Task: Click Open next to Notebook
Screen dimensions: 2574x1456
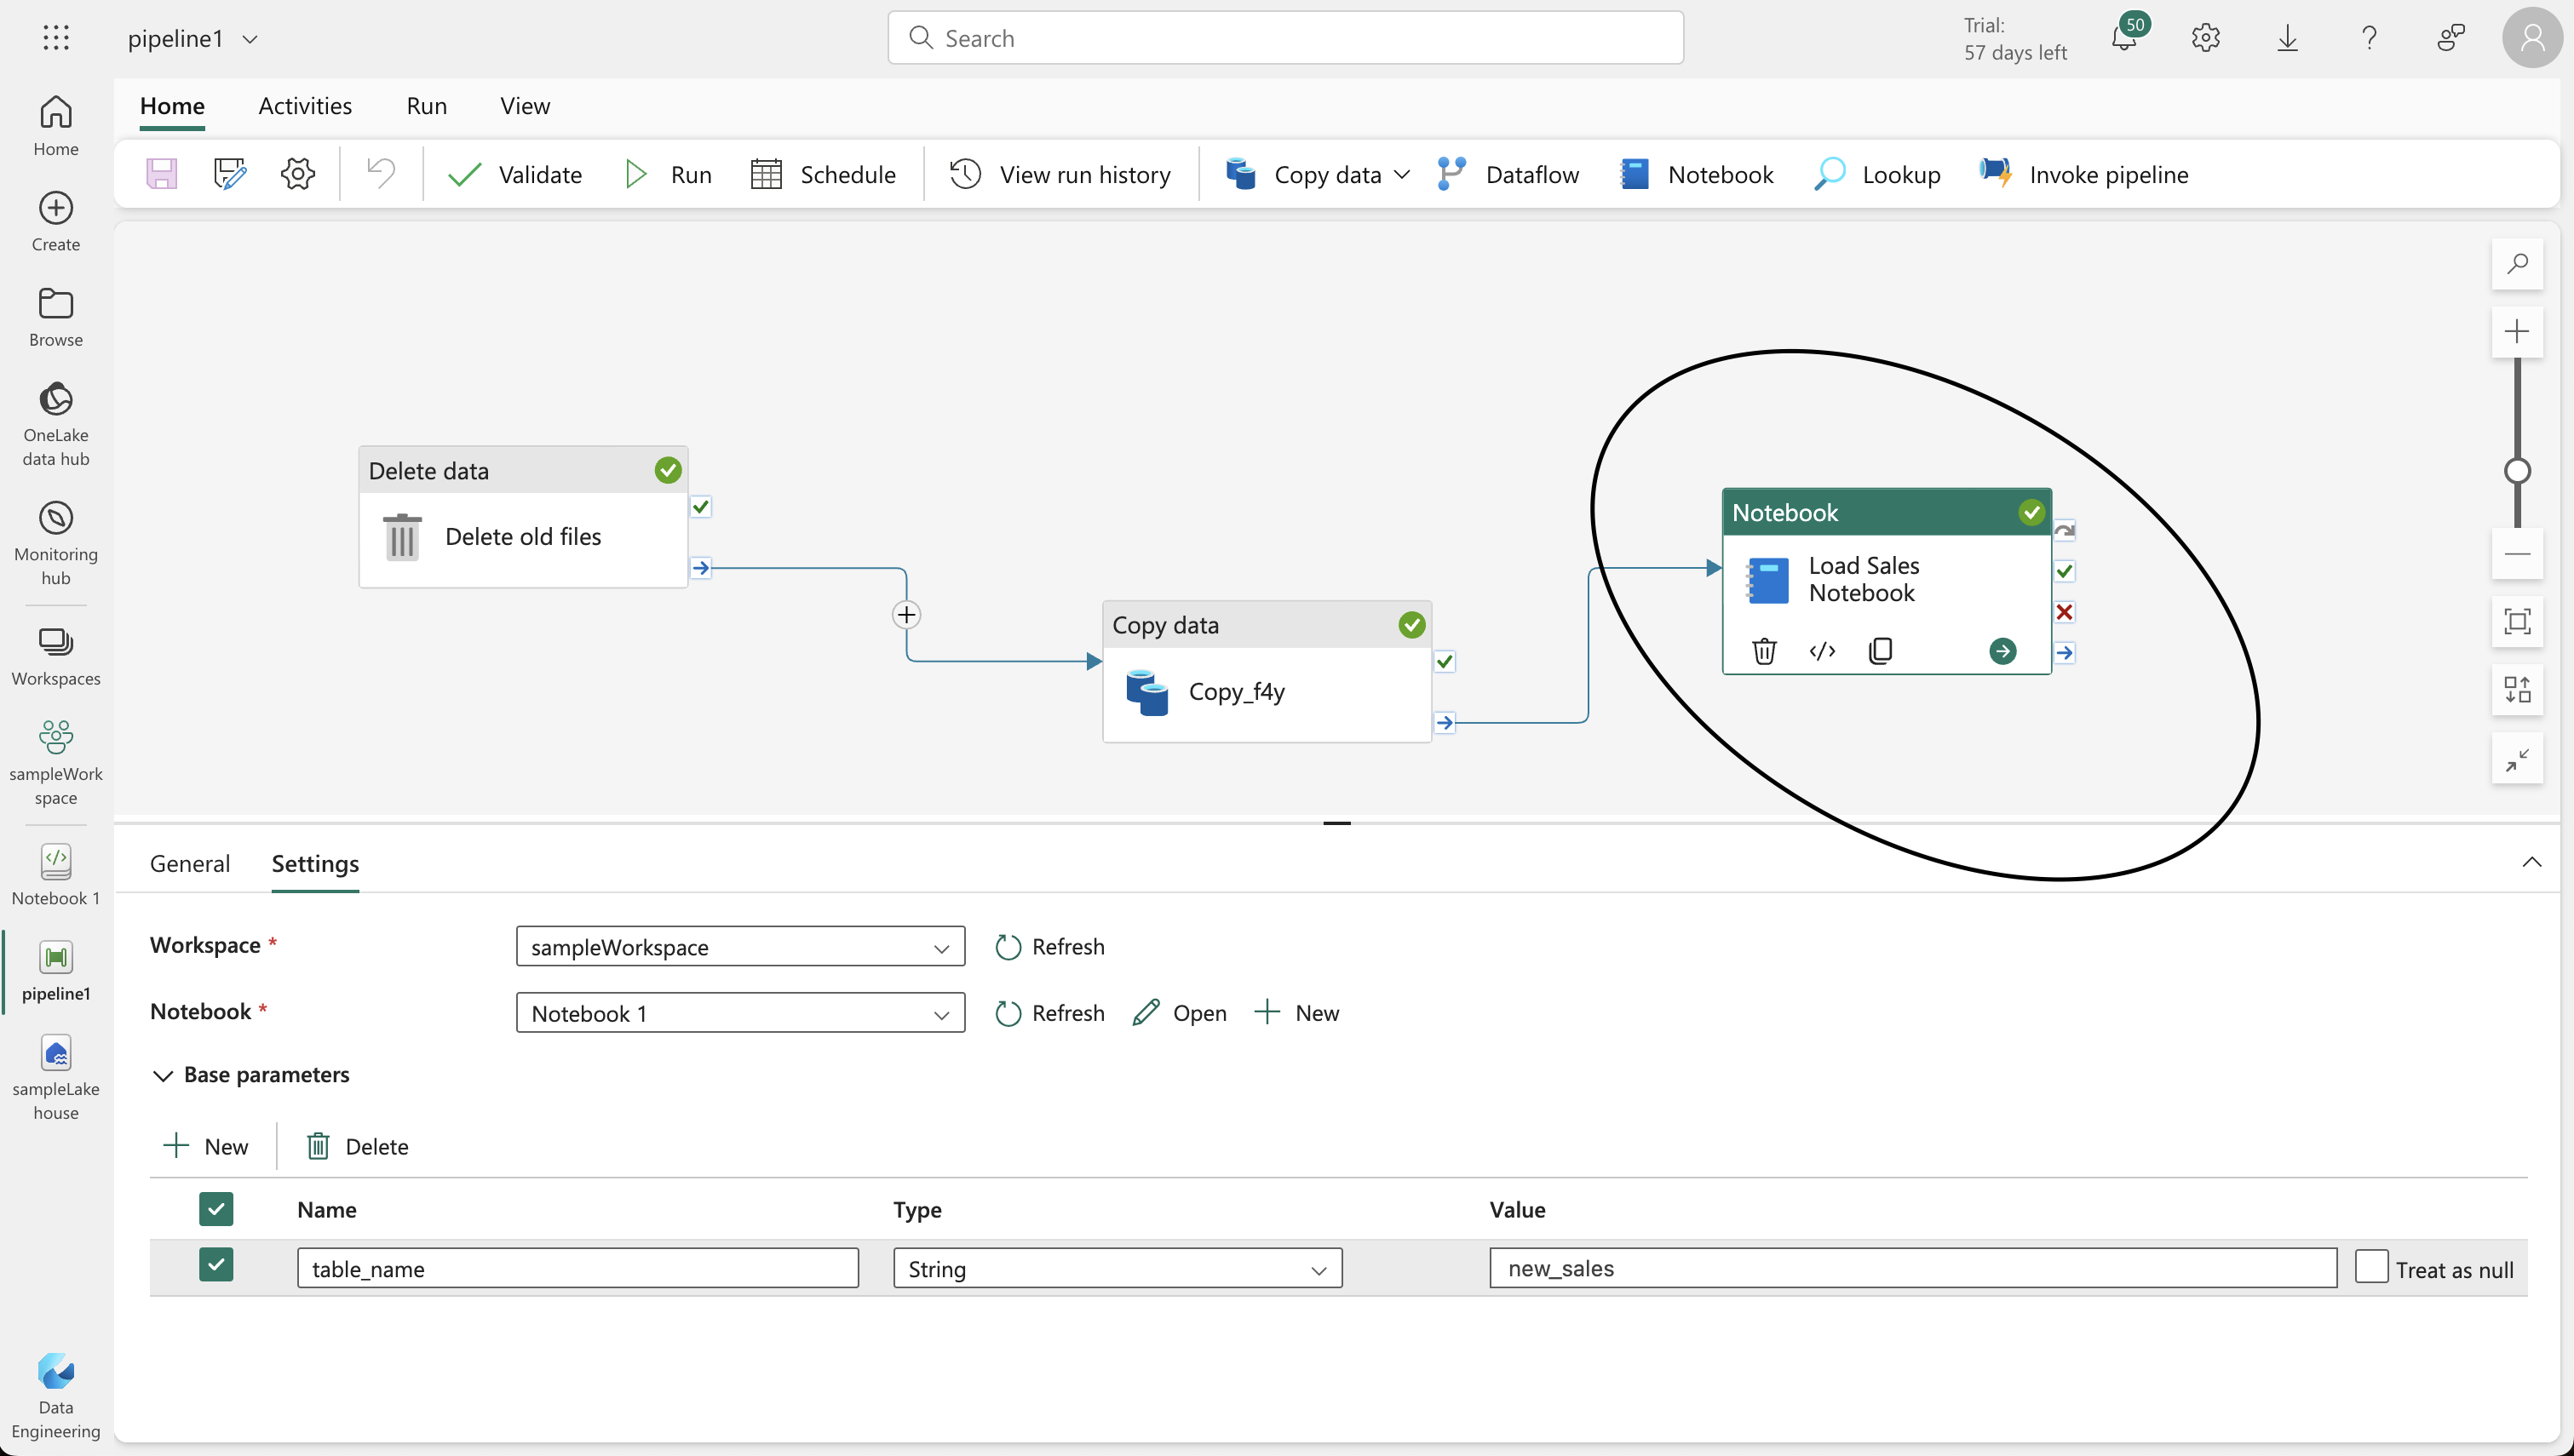Action: [x=1180, y=1012]
